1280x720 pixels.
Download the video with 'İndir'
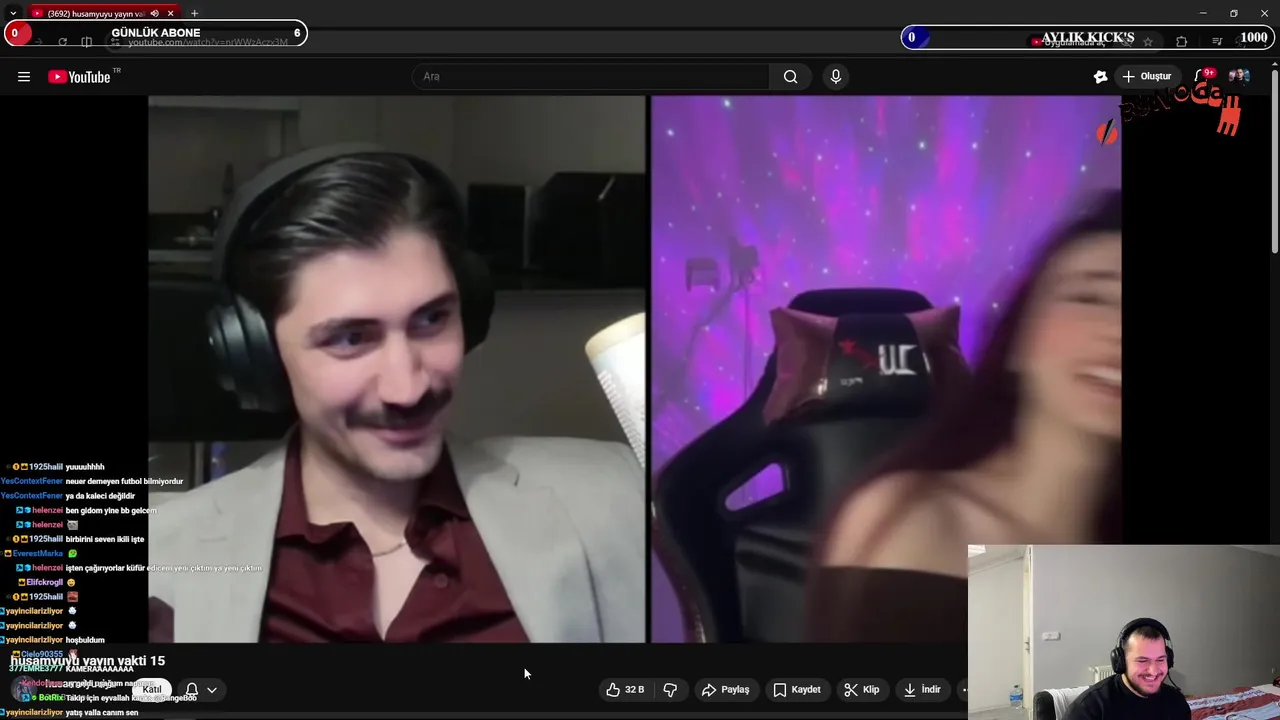pyautogui.click(x=922, y=690)
